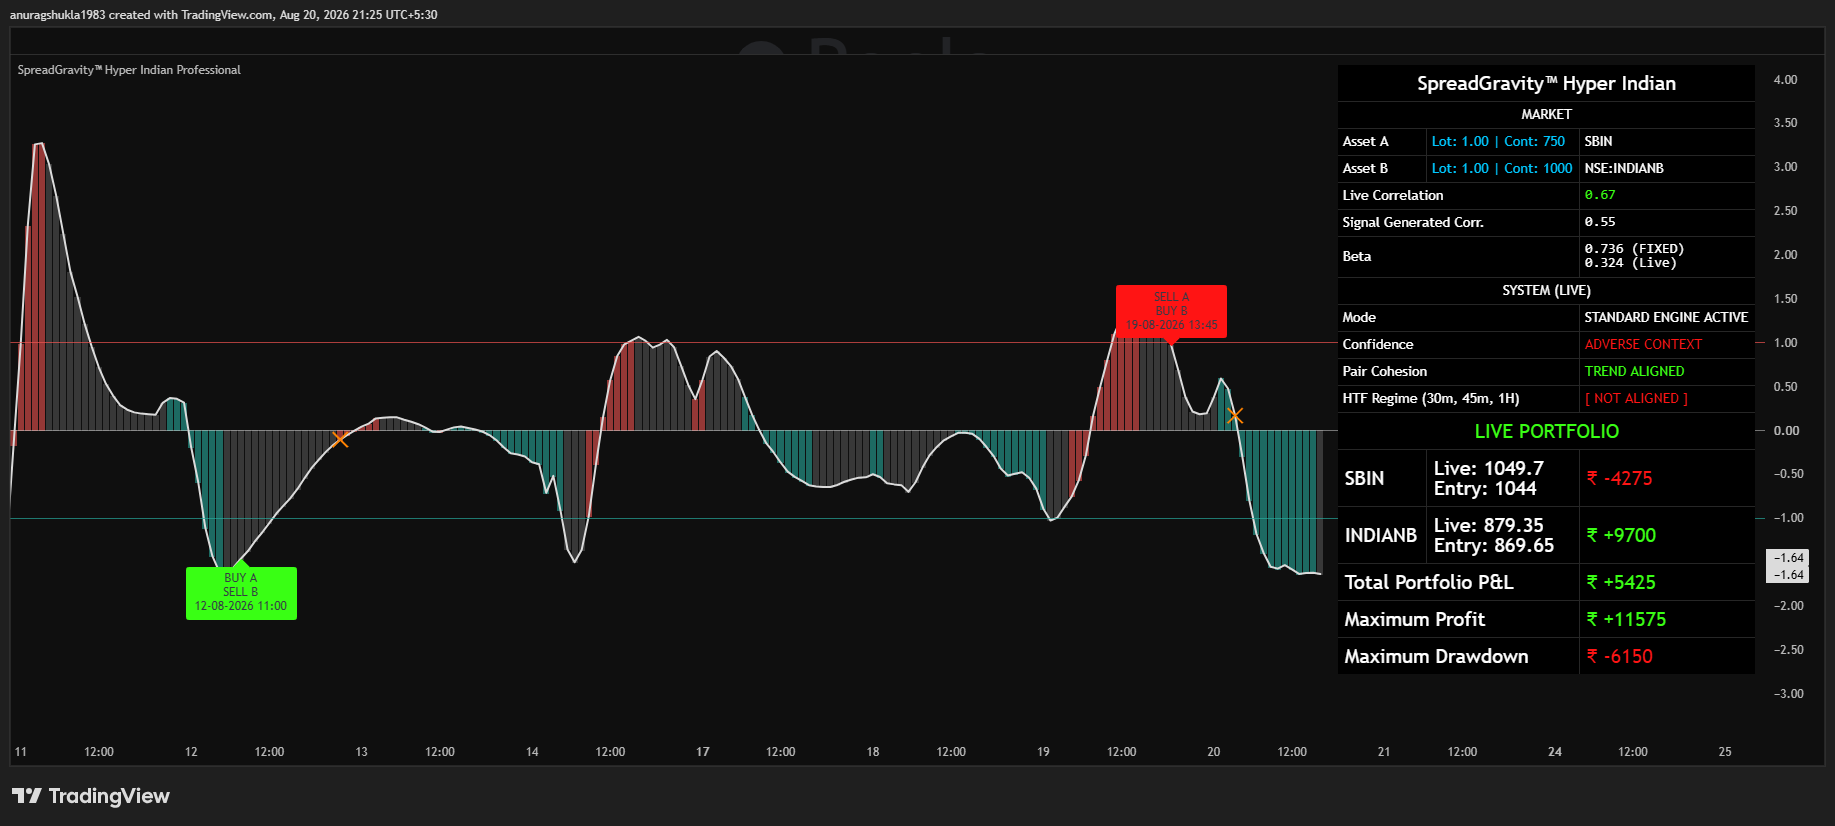Click the -3.00 level on the price axis
The height and width of the screenshot is (826, 1835).
click(1788, 694)
